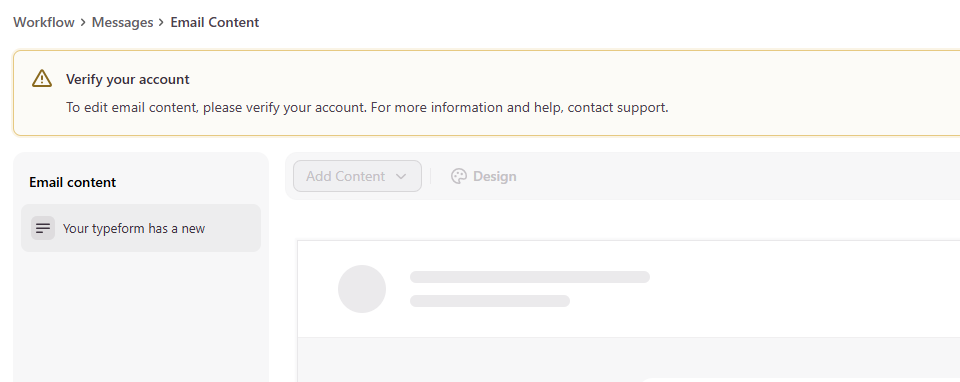Image resolution: width=960 pixels, height=382 pixels.
Task: Select 'Your typeform has a new' item
Action: coord(141,228)
